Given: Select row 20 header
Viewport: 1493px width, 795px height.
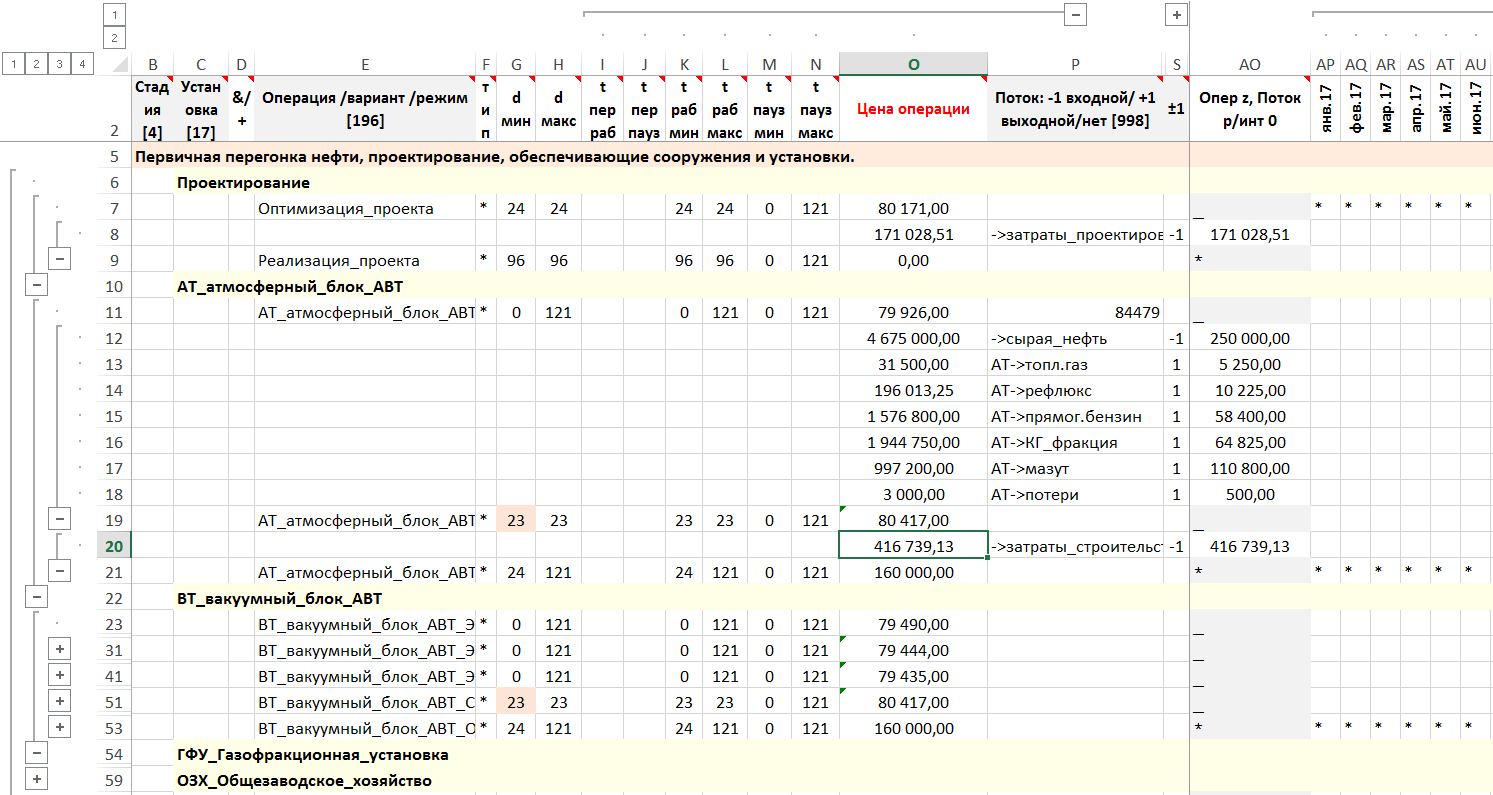Looking at the screenshot, I should (114, 546).
